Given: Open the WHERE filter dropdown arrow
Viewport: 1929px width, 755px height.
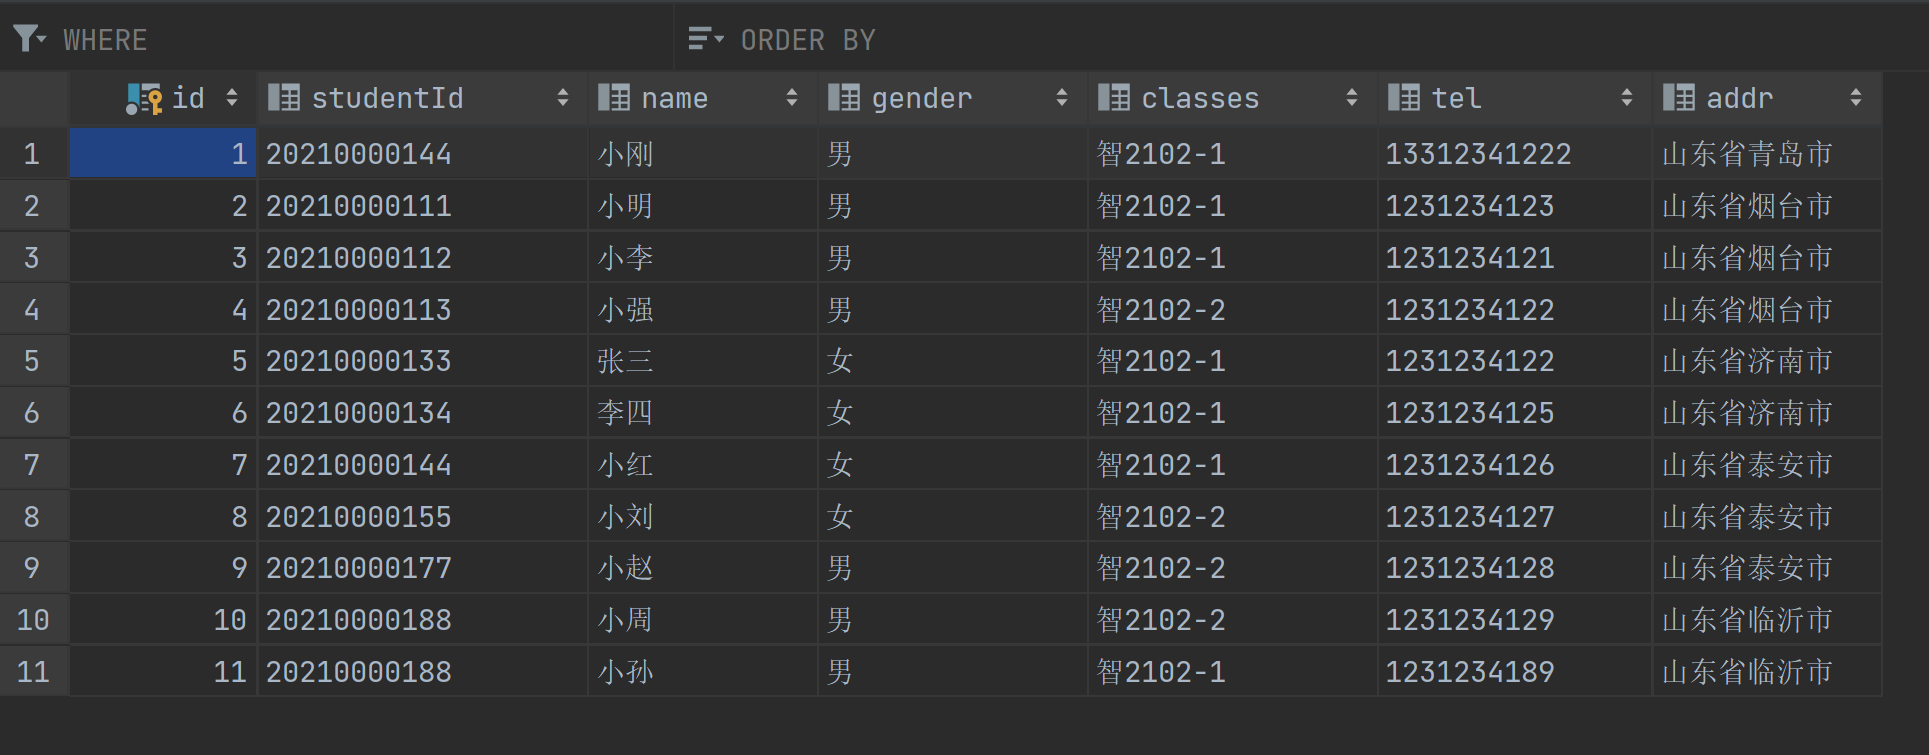Looking at the screenshot, I should tap(40, 44).
